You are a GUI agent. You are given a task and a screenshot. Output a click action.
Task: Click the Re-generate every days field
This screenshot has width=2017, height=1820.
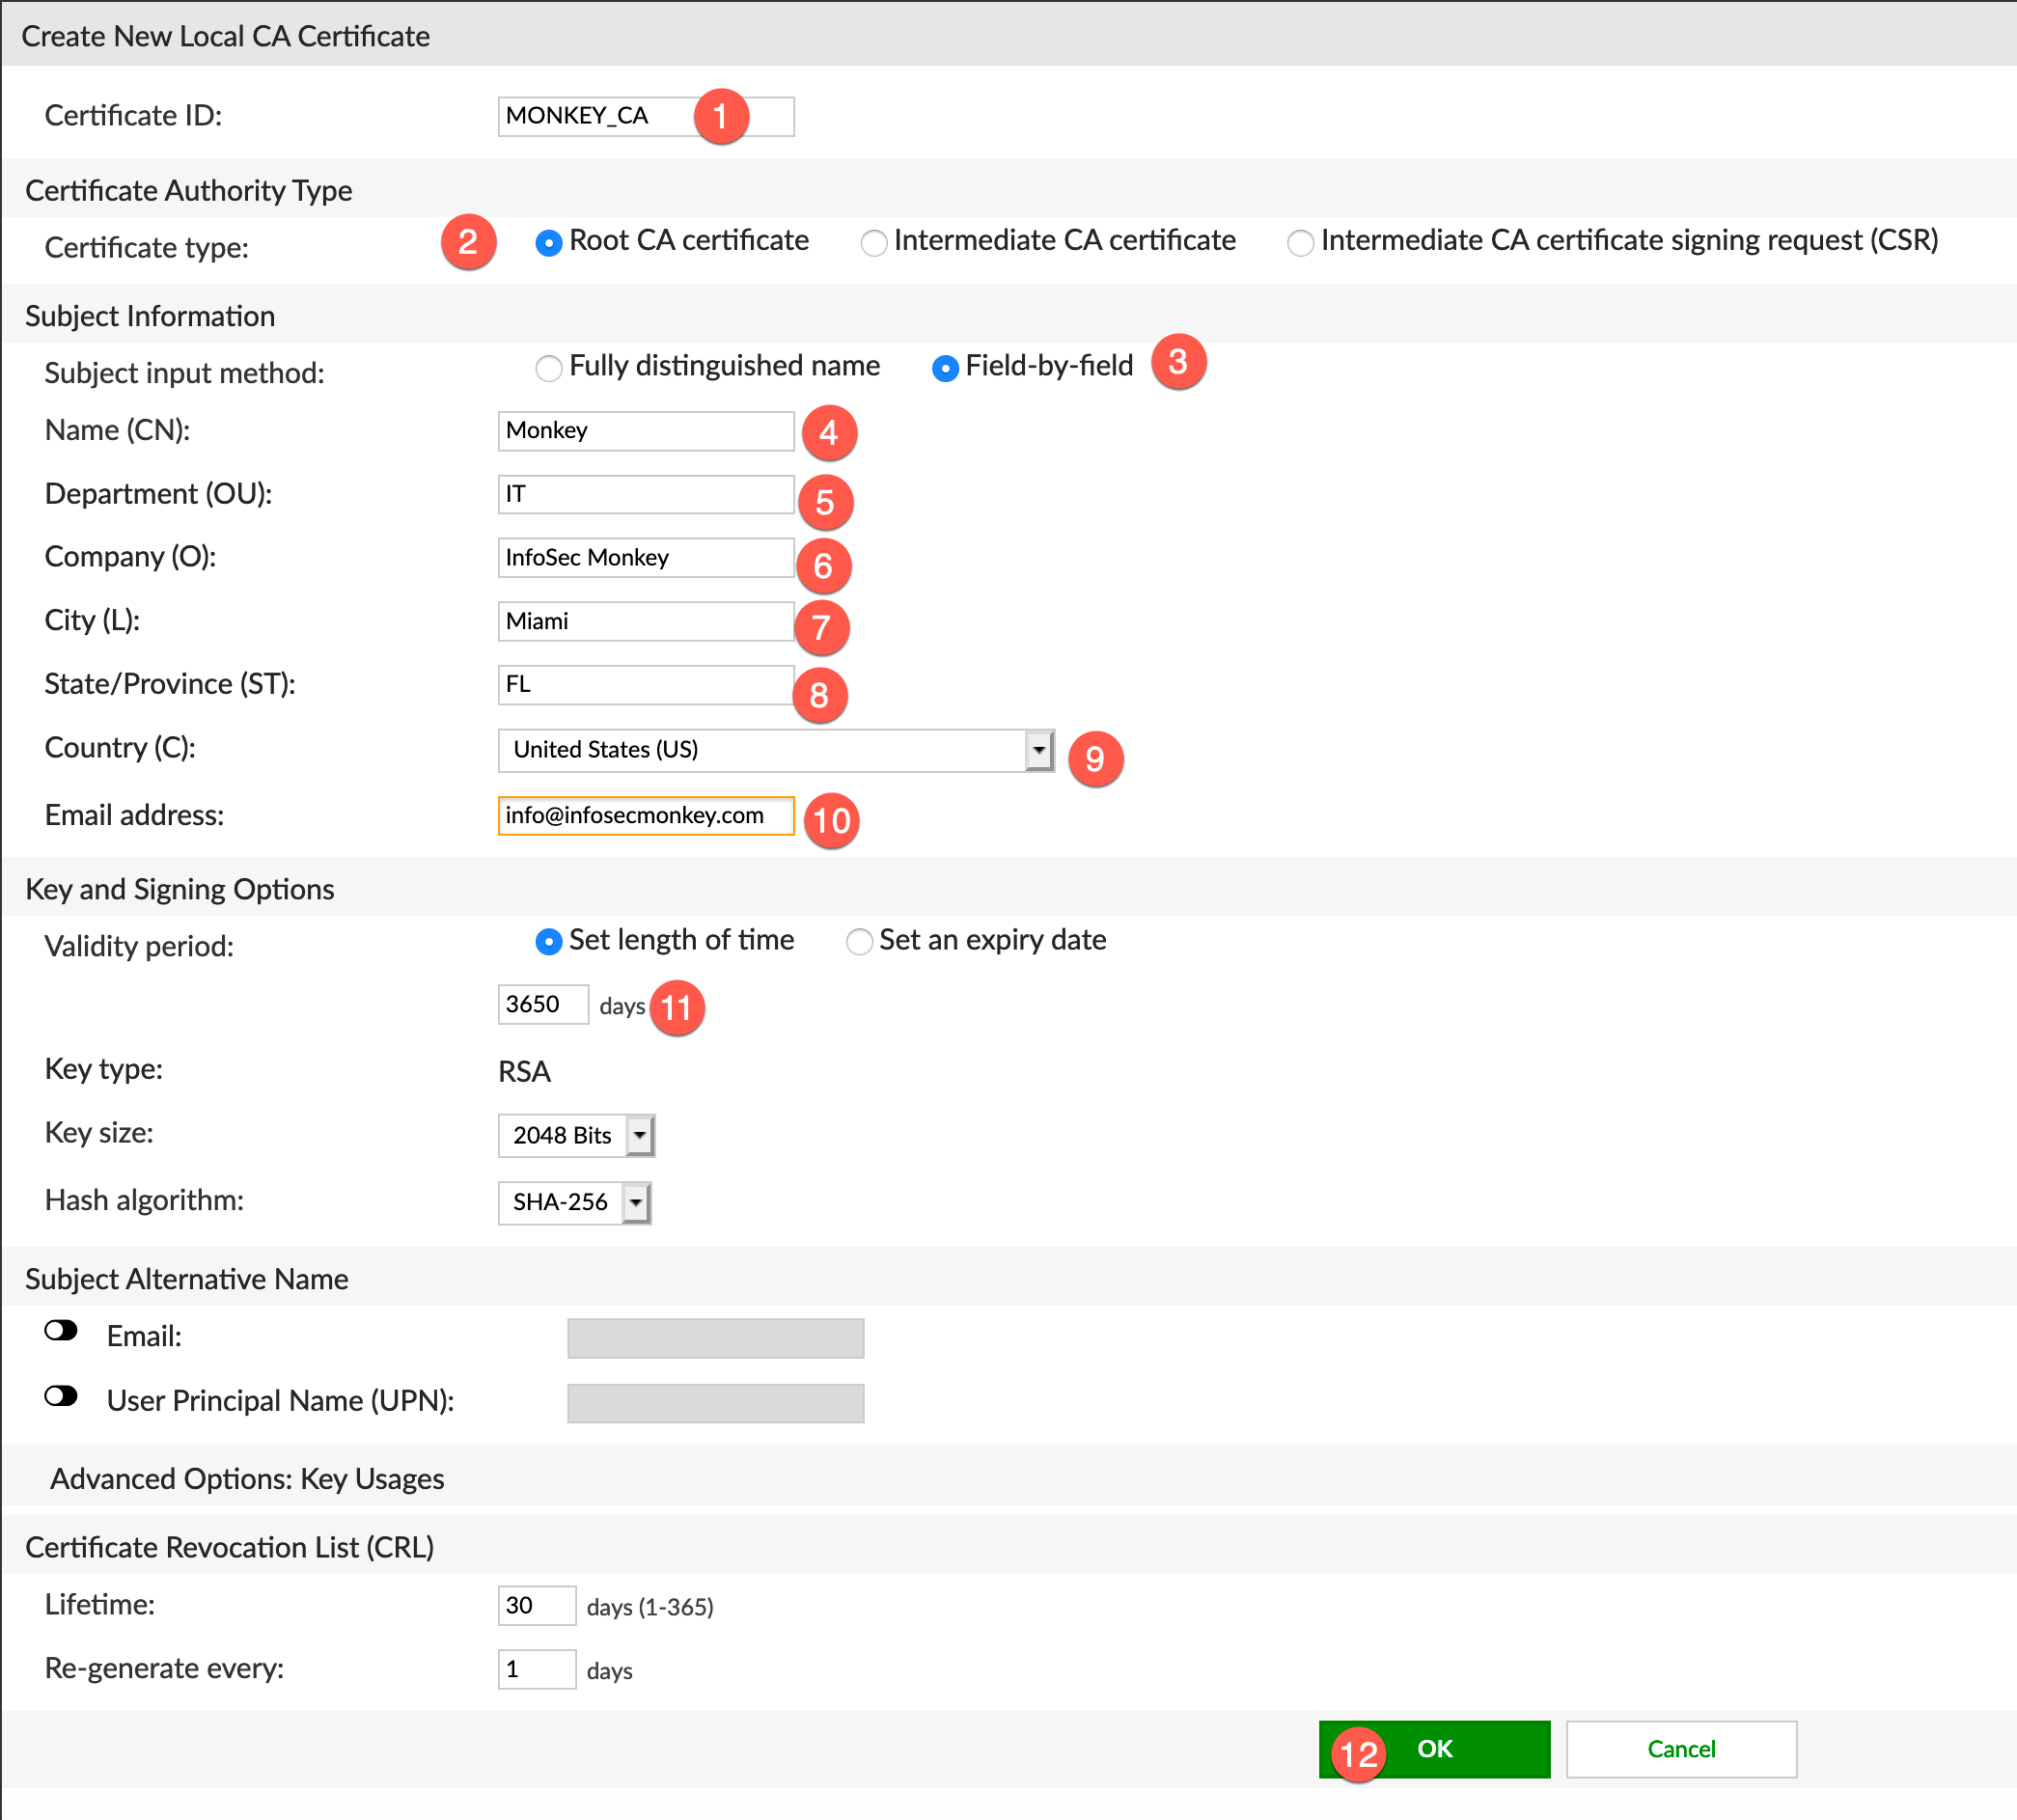tap(536, 1669)
